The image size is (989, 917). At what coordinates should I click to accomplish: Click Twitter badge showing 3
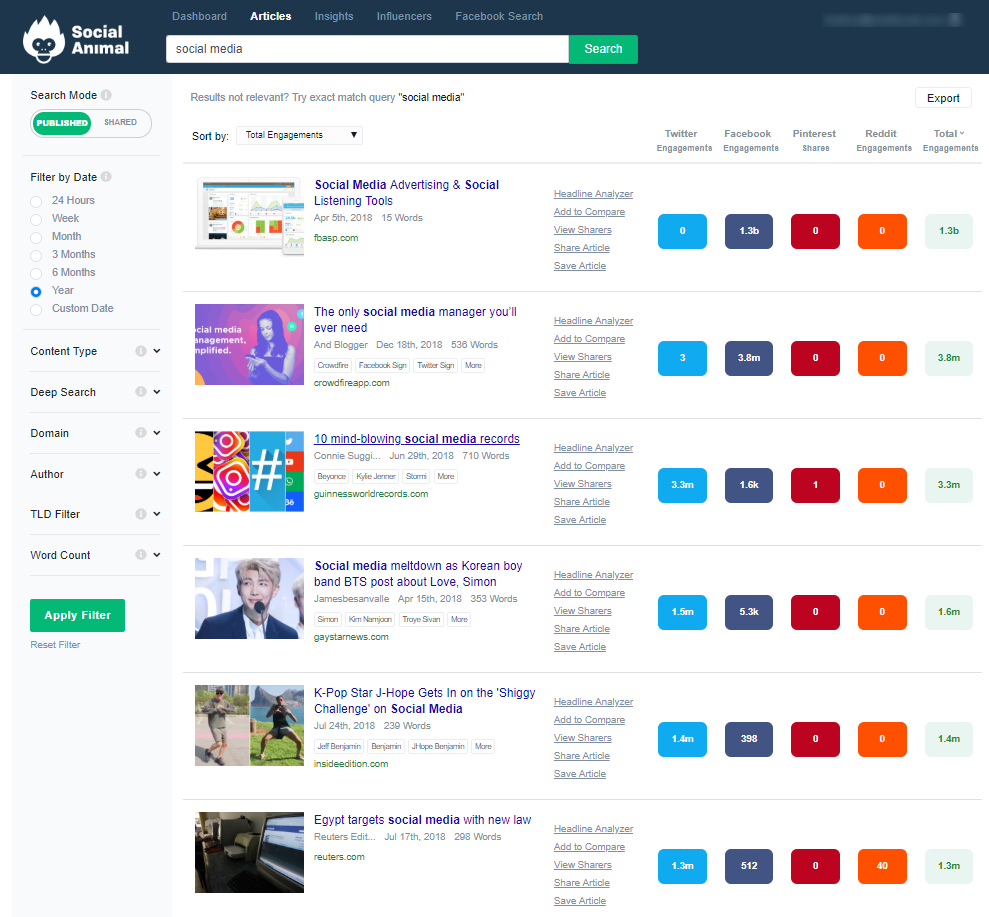(x=682, y=358)
